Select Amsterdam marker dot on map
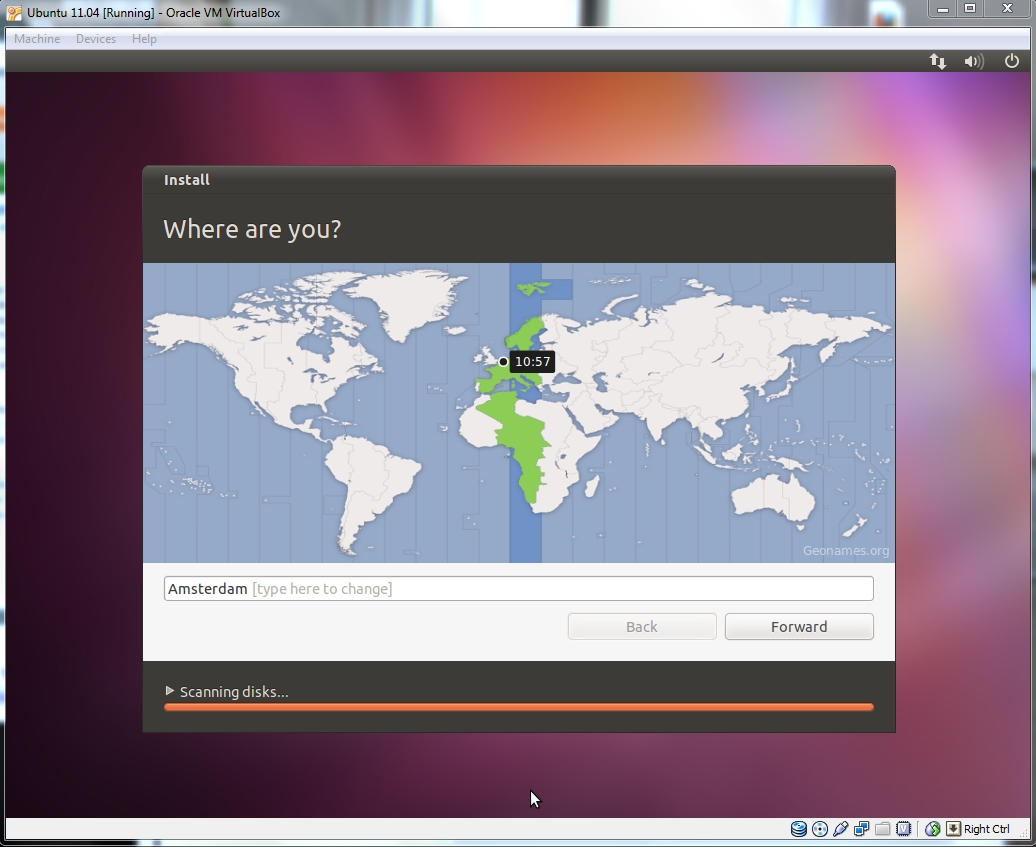 pos(503,361)
